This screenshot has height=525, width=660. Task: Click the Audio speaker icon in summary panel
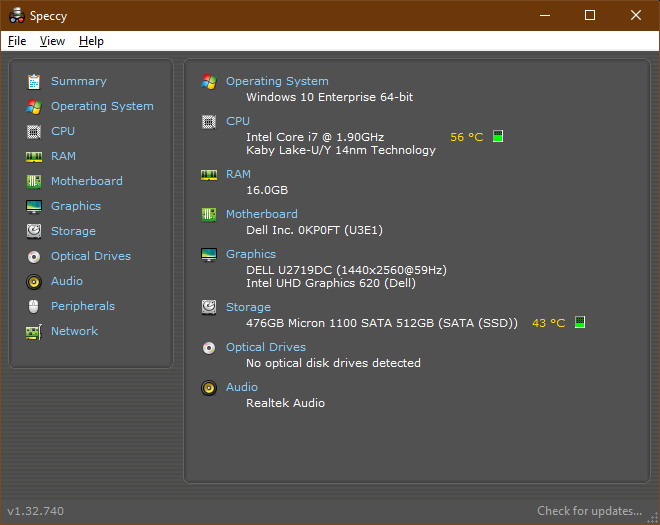[209, 388]
